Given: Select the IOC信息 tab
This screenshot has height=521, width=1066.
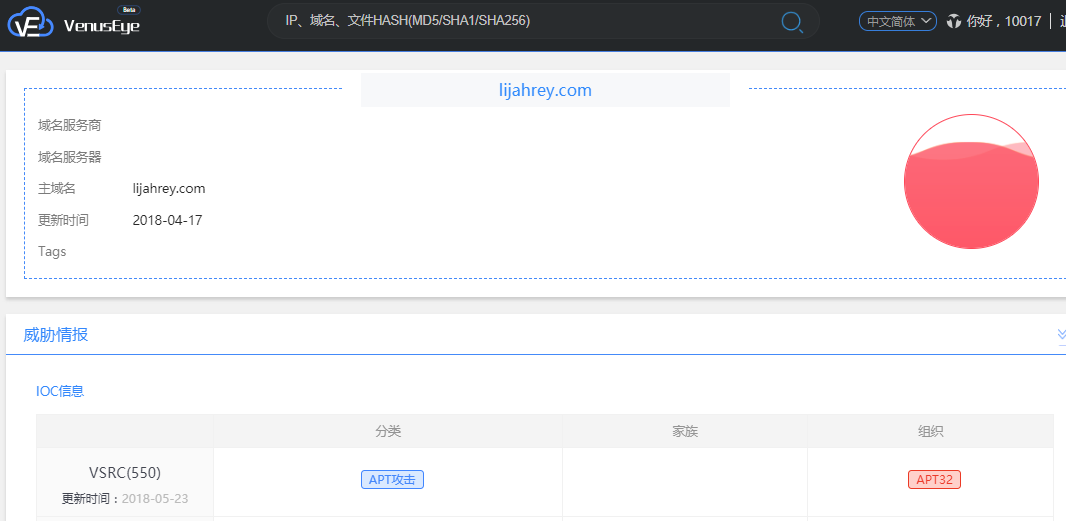Looking at the screenshot, I should pos(60,391).
